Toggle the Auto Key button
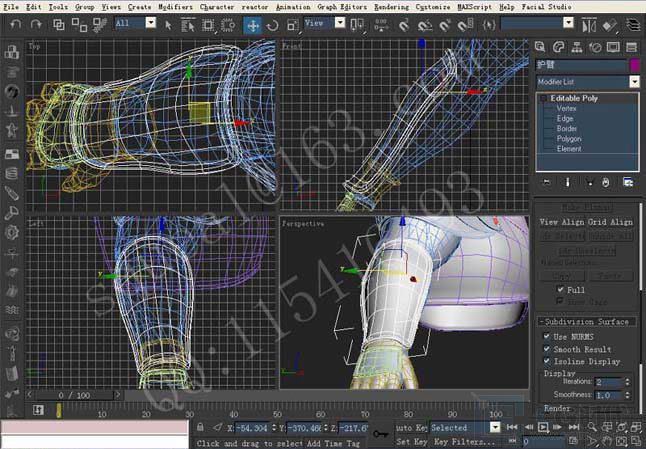The height and width of the screenshot is (449, 646). pyautogui.click(x=411, y=428)
